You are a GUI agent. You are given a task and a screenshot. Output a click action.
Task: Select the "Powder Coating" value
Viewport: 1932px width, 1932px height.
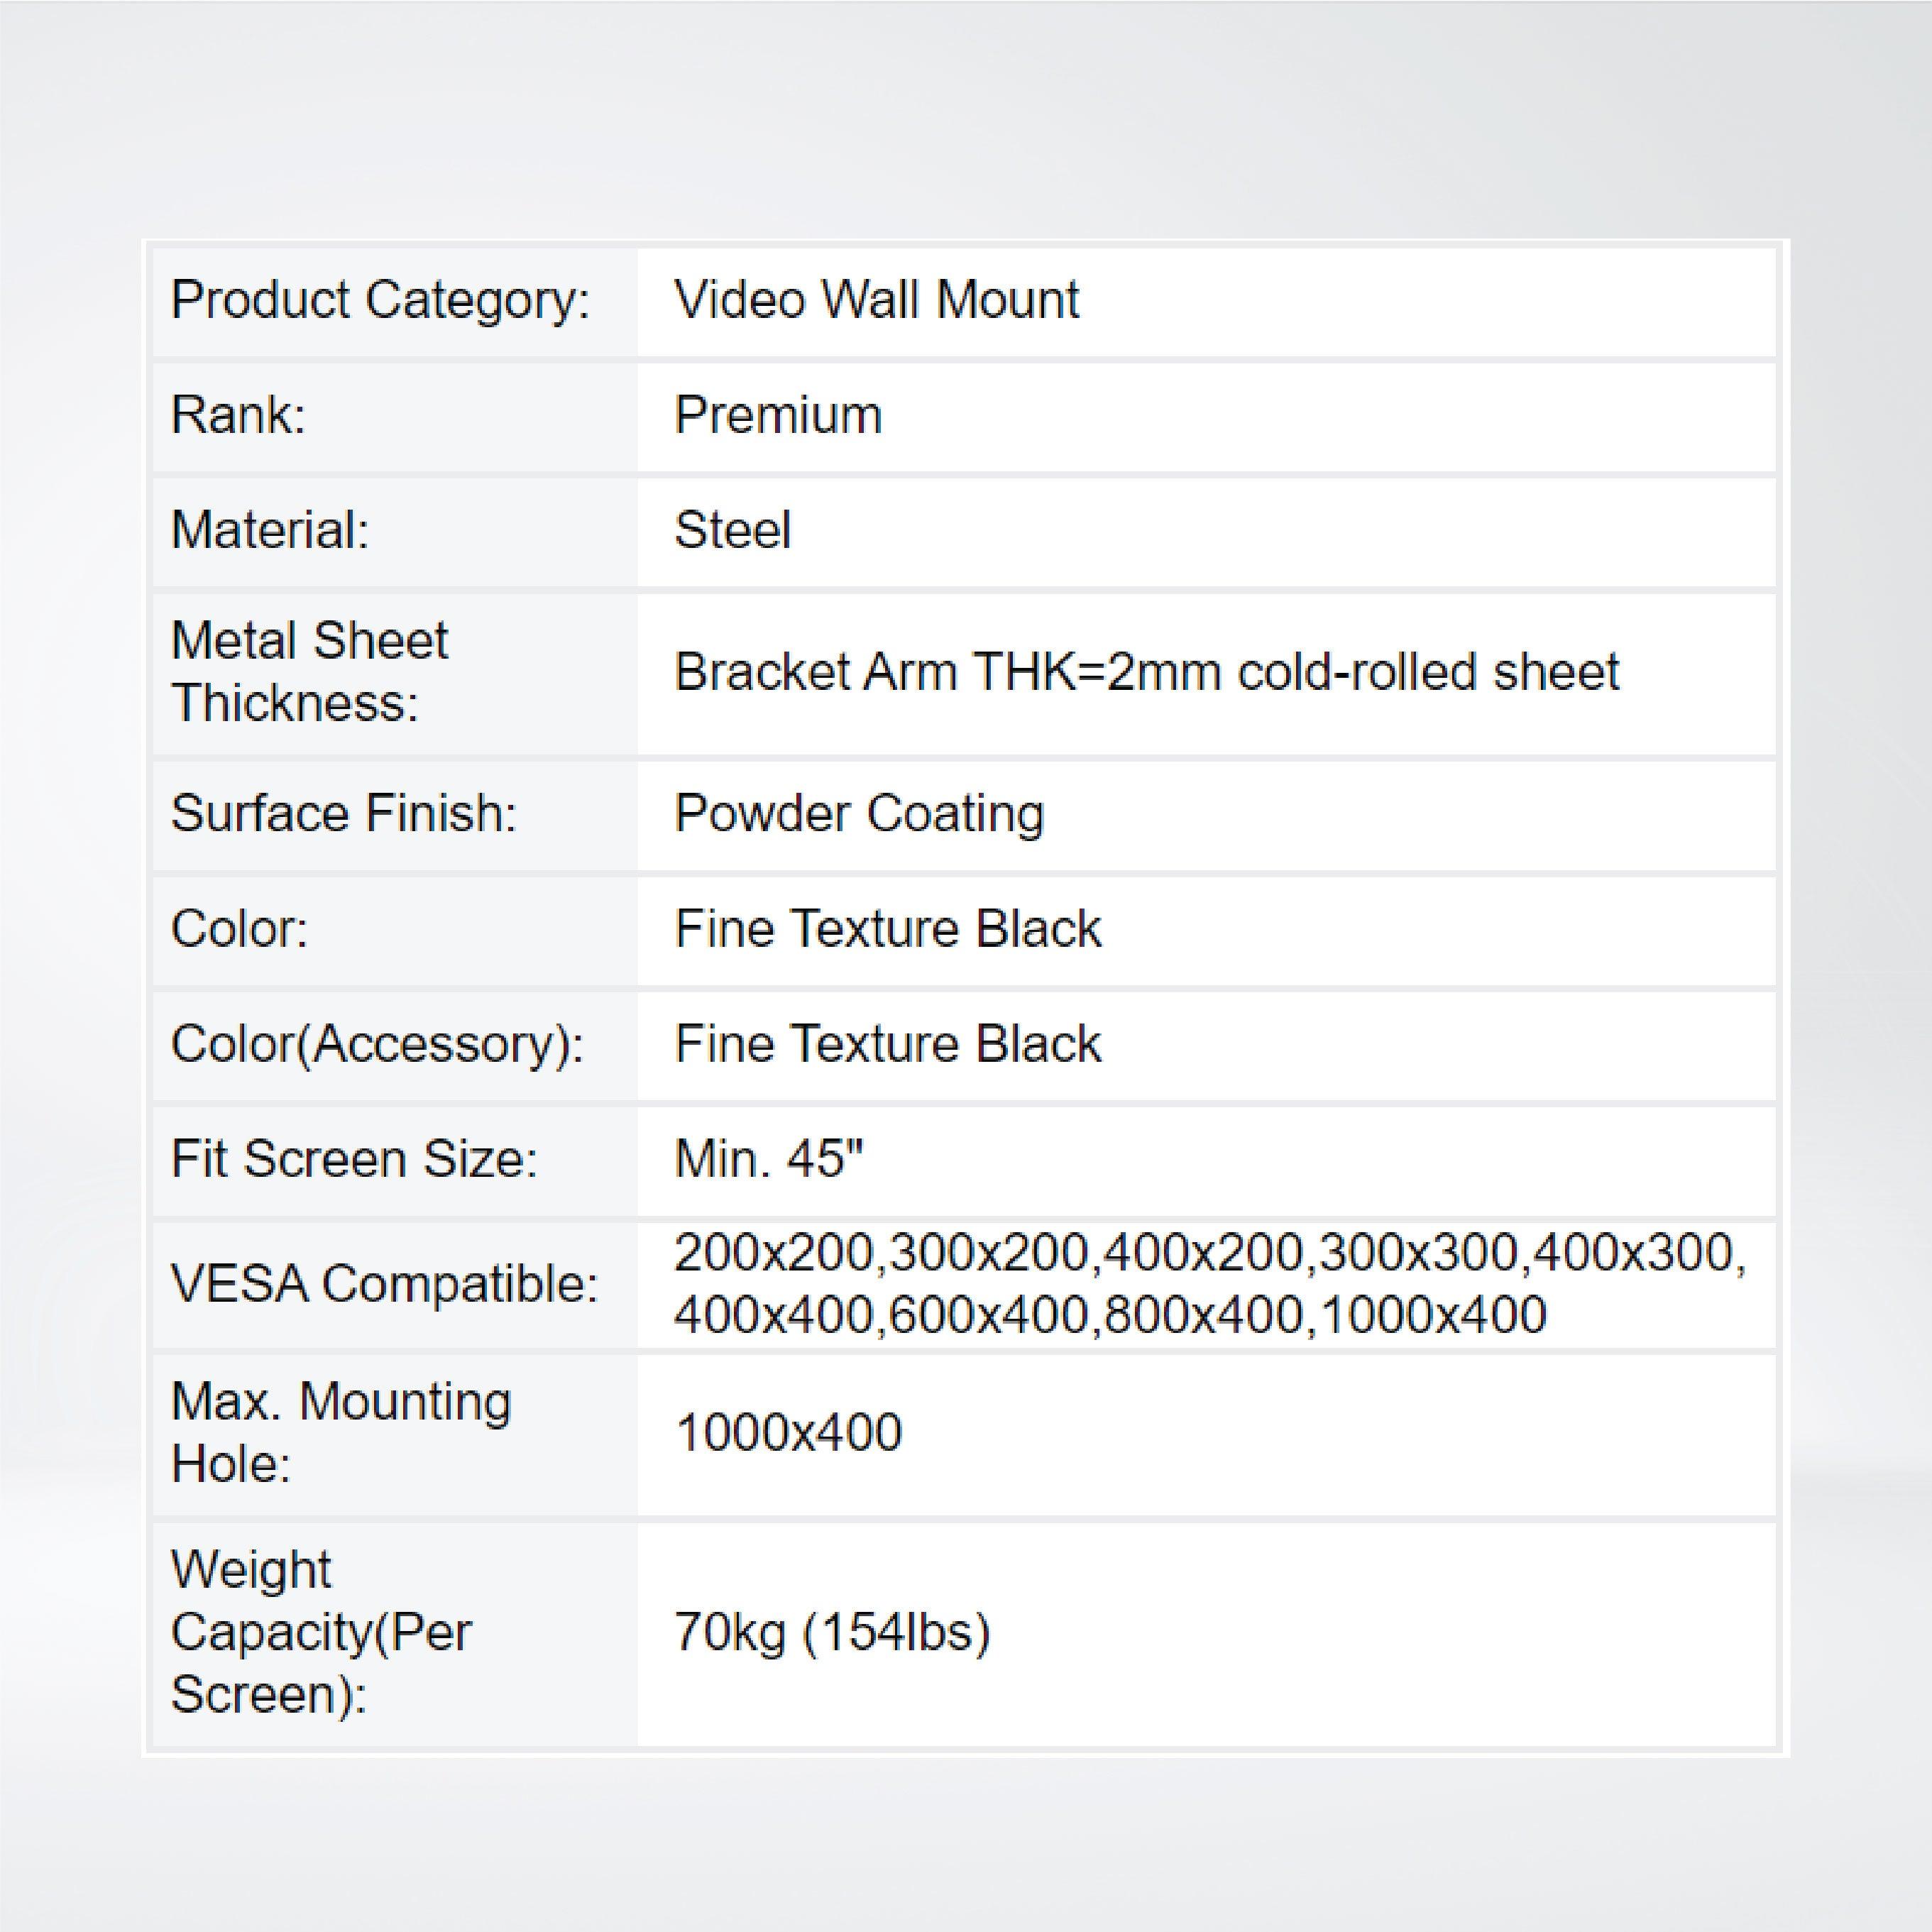[859, 813]
